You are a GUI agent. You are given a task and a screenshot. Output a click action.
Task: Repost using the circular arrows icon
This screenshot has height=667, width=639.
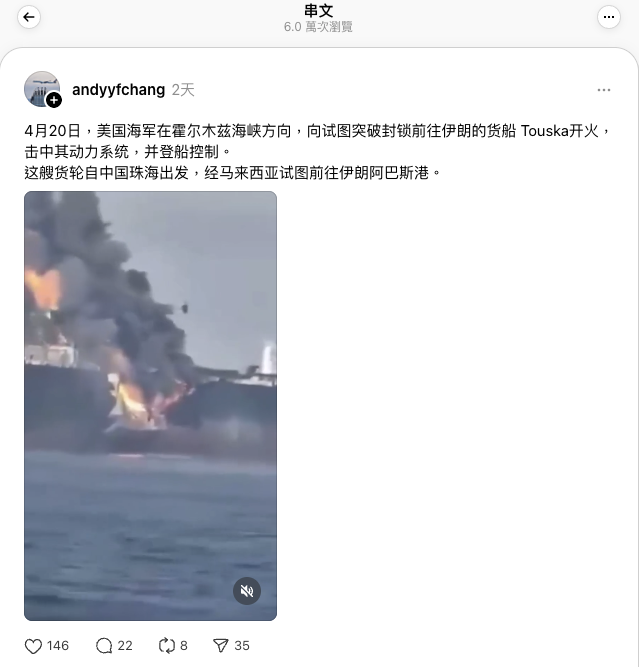tap(167, 646)
